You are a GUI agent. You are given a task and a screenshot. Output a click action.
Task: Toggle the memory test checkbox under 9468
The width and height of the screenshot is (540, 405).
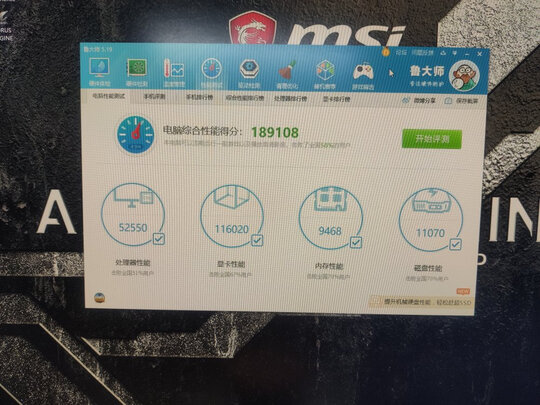point(356,242)
